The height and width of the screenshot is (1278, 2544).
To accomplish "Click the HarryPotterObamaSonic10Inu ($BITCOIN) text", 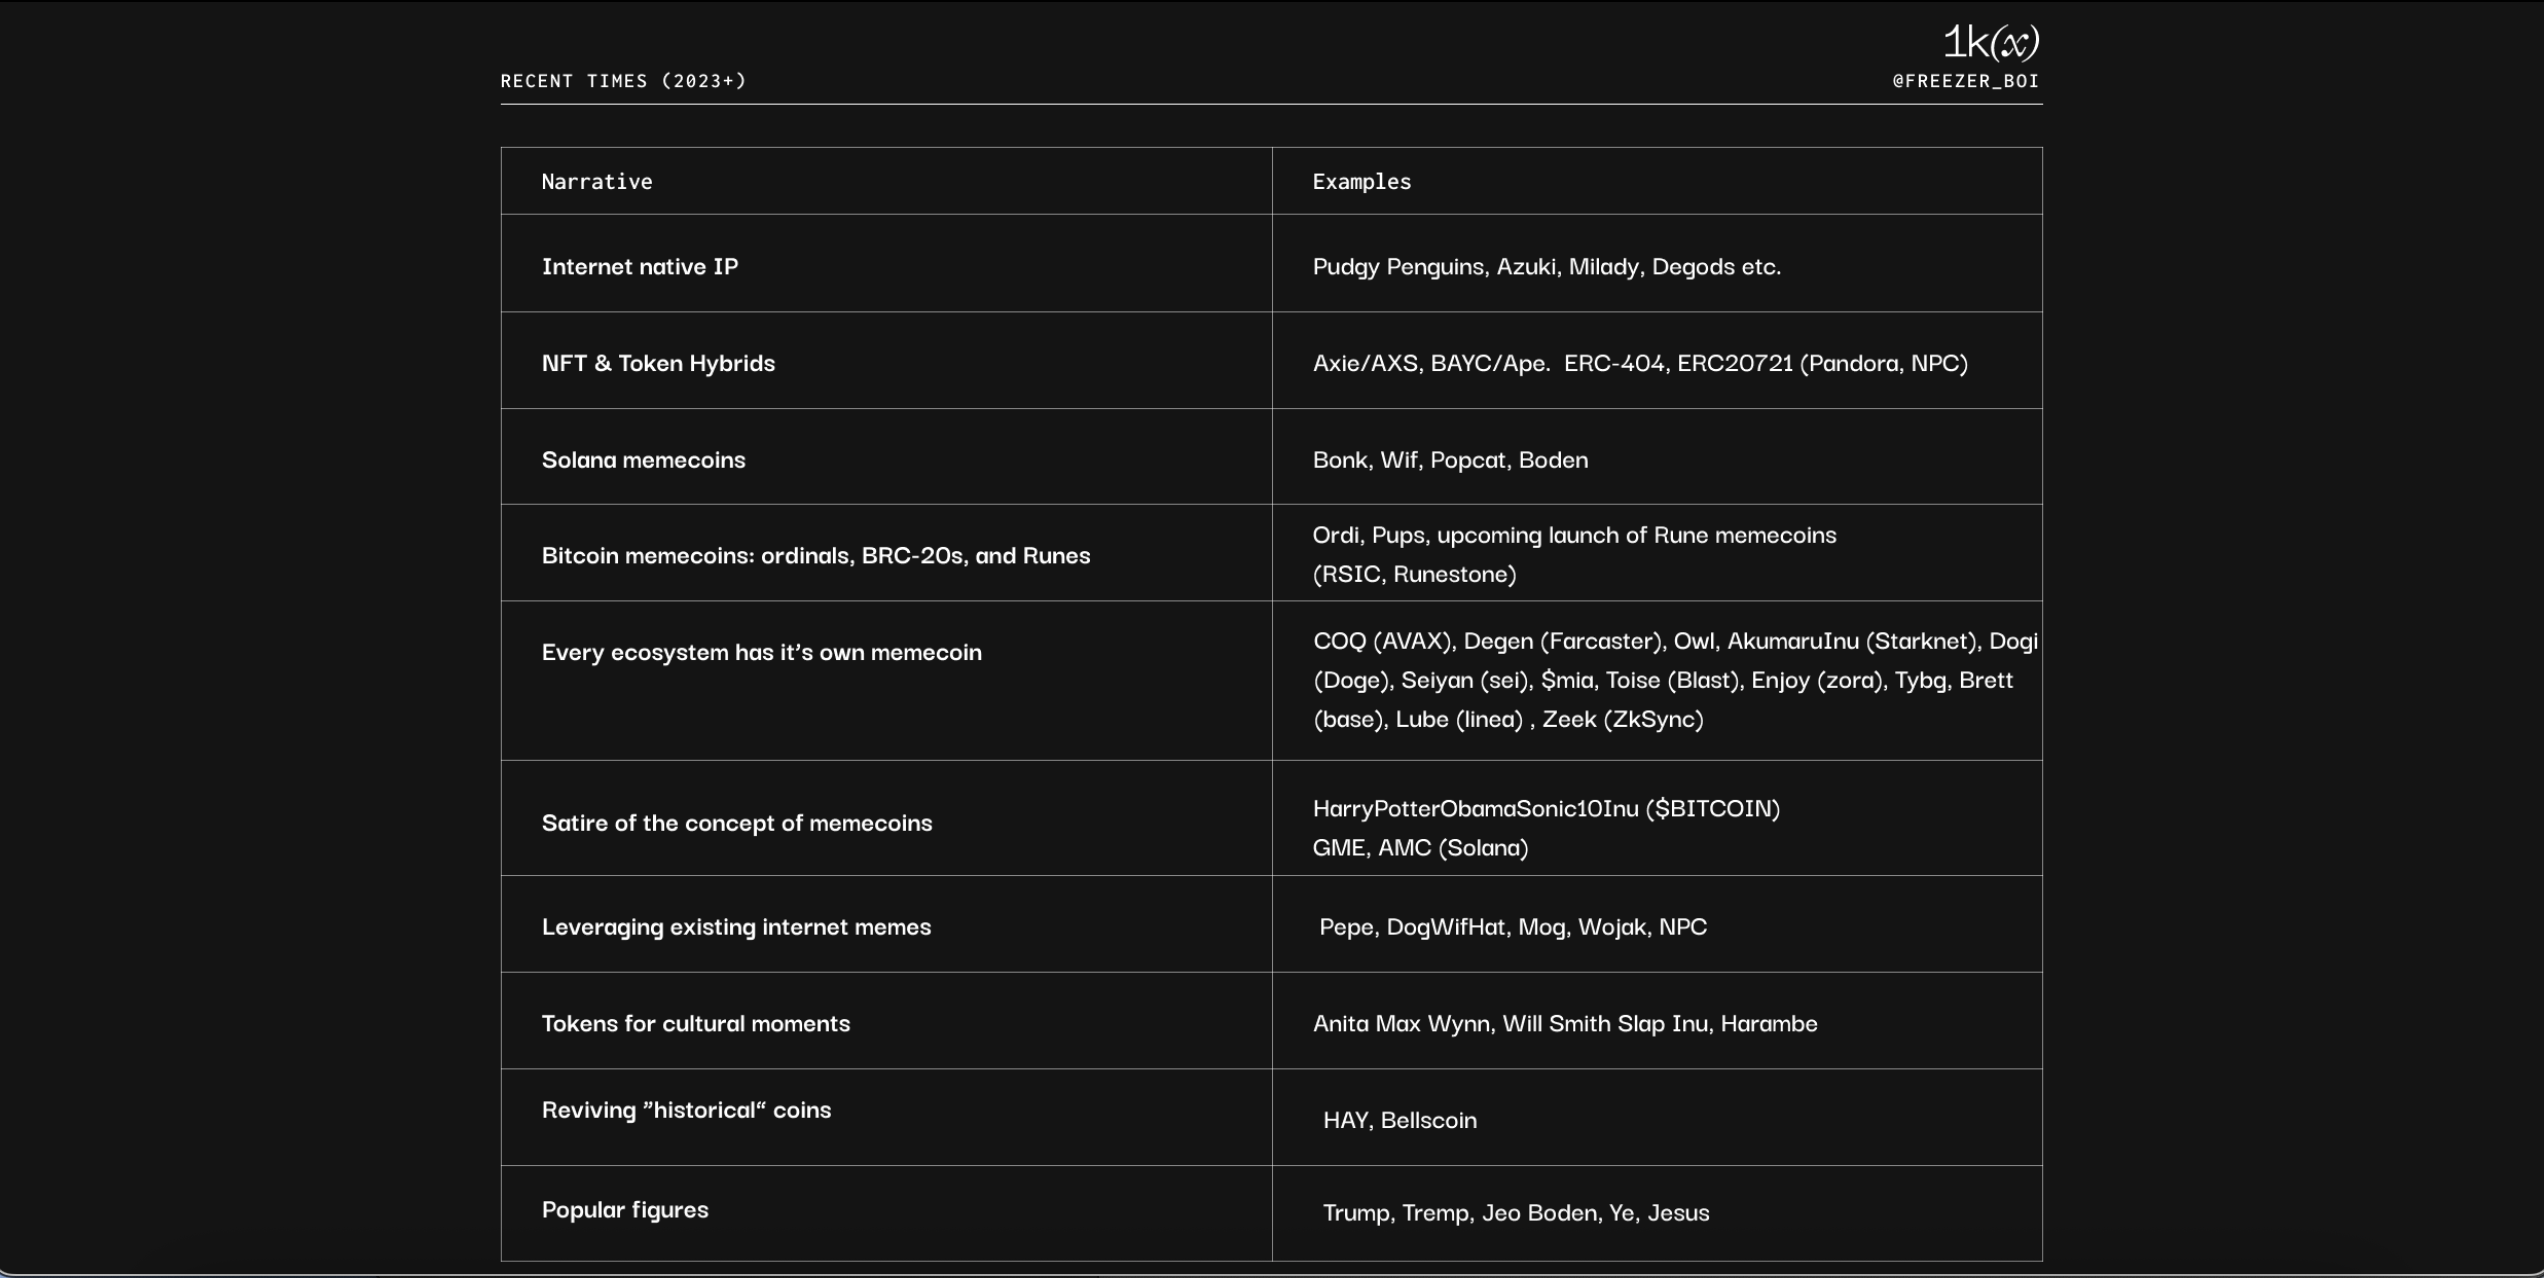I will pyautogui.click(x=1546, y=808).
